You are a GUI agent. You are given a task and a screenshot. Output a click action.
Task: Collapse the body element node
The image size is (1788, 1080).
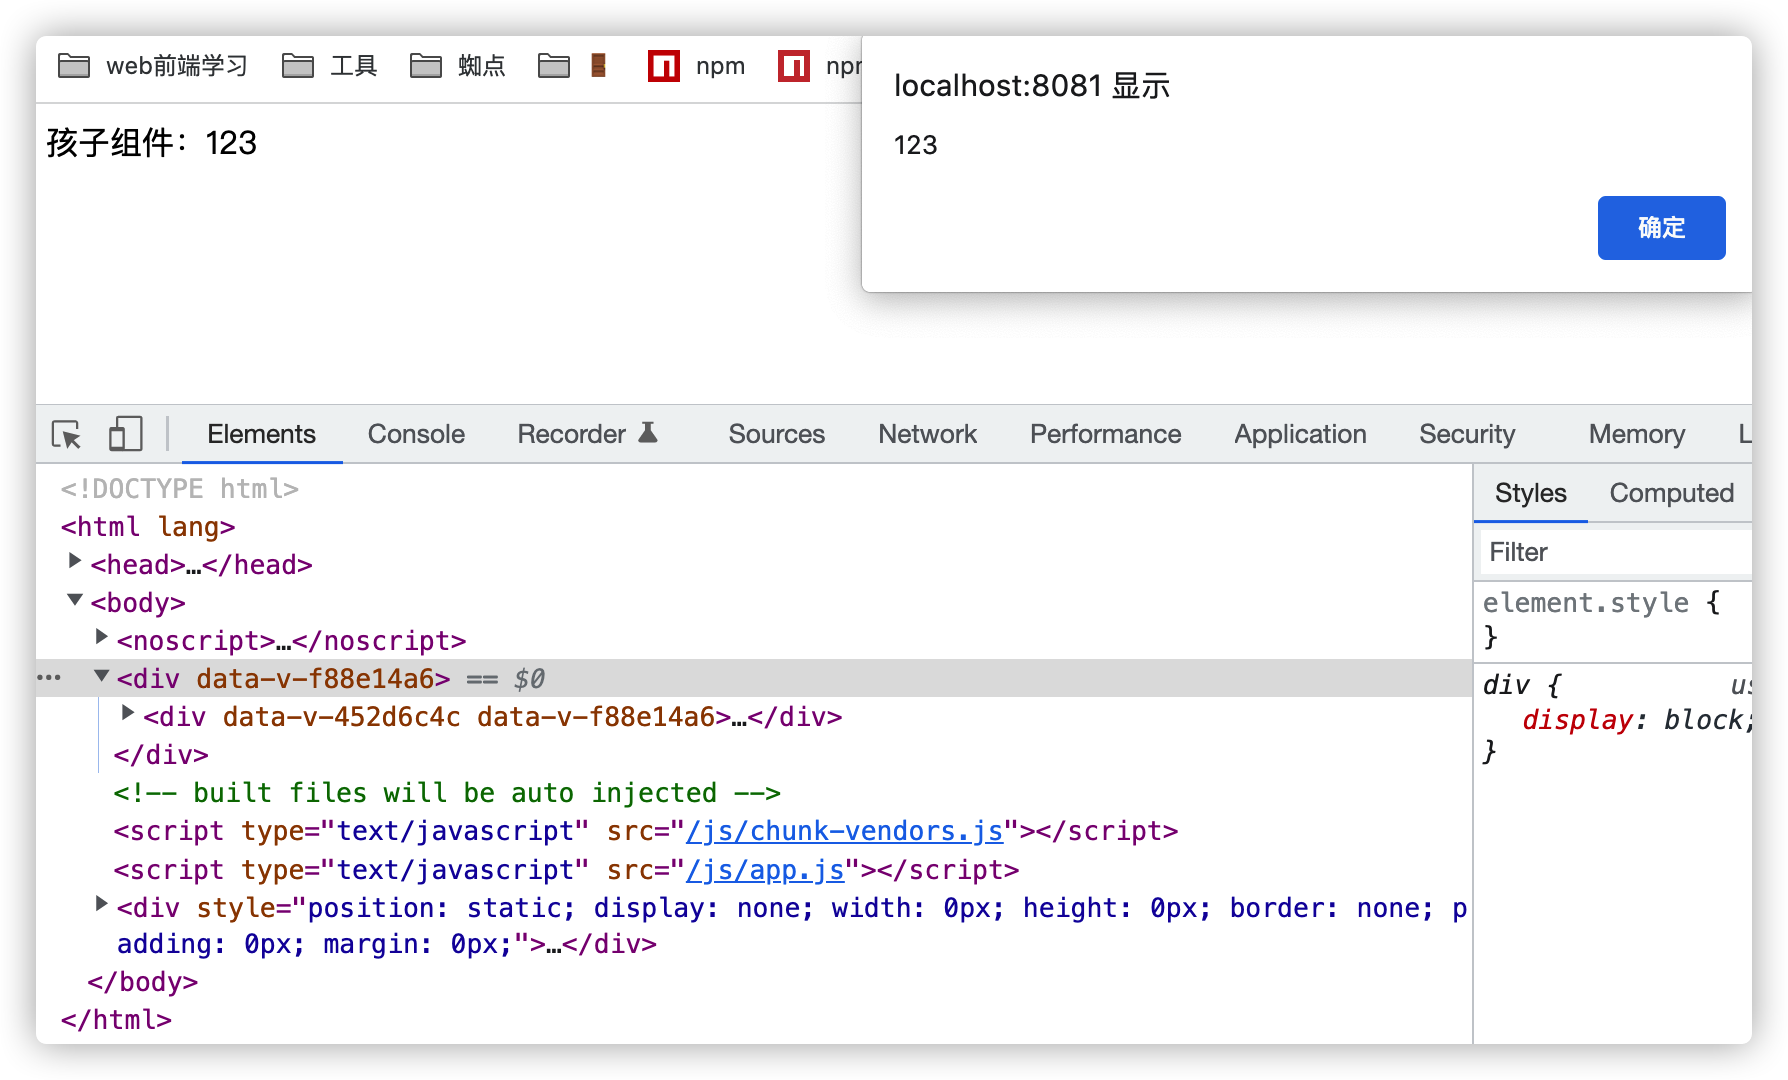tap(75, 600)
